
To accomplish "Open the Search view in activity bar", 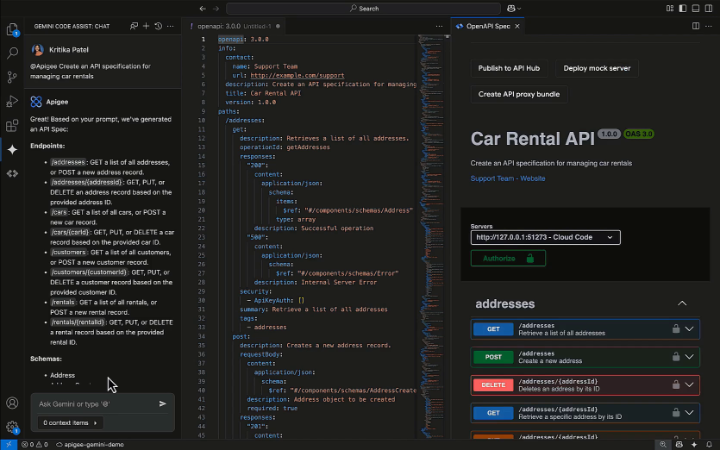I will 12,53.
